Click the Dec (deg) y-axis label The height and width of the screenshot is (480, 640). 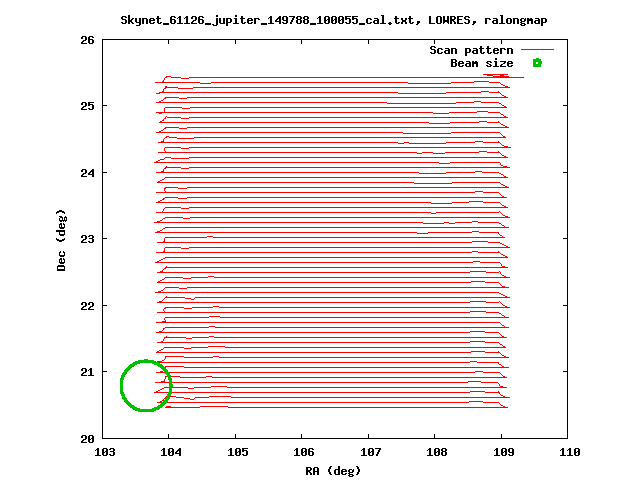[x=62, y=239]
